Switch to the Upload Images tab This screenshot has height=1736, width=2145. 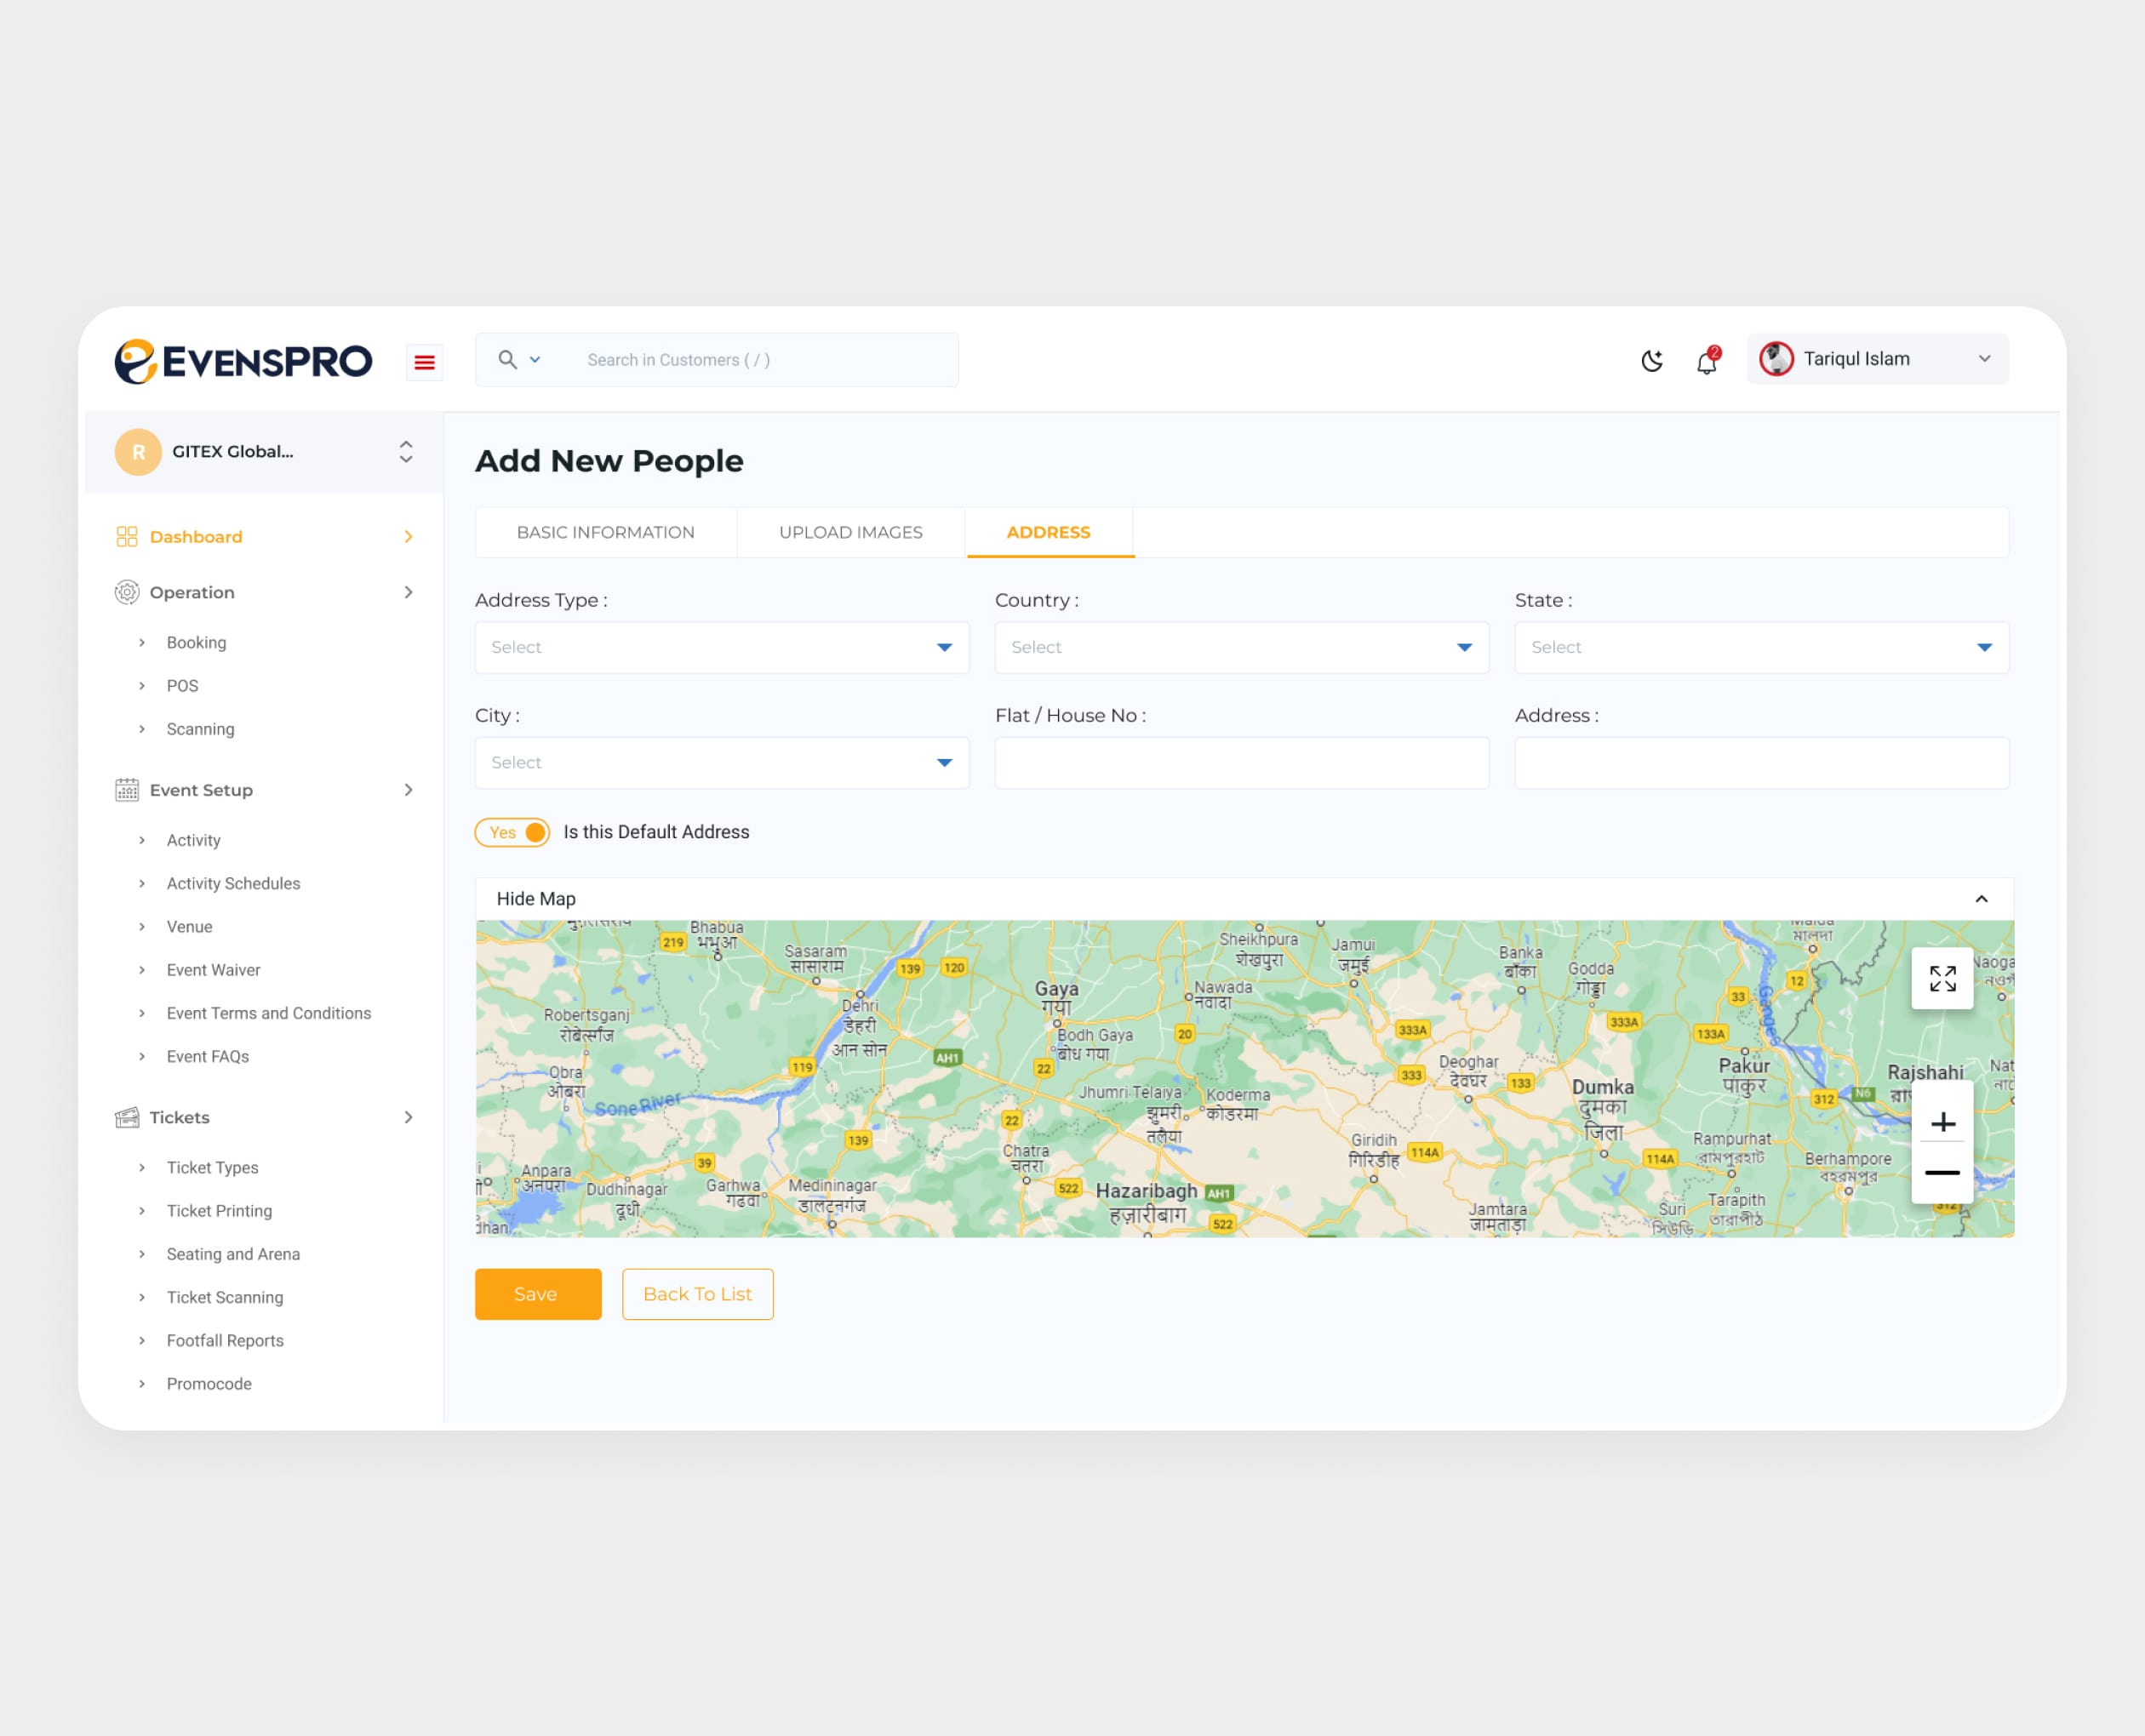coord(850,532)
